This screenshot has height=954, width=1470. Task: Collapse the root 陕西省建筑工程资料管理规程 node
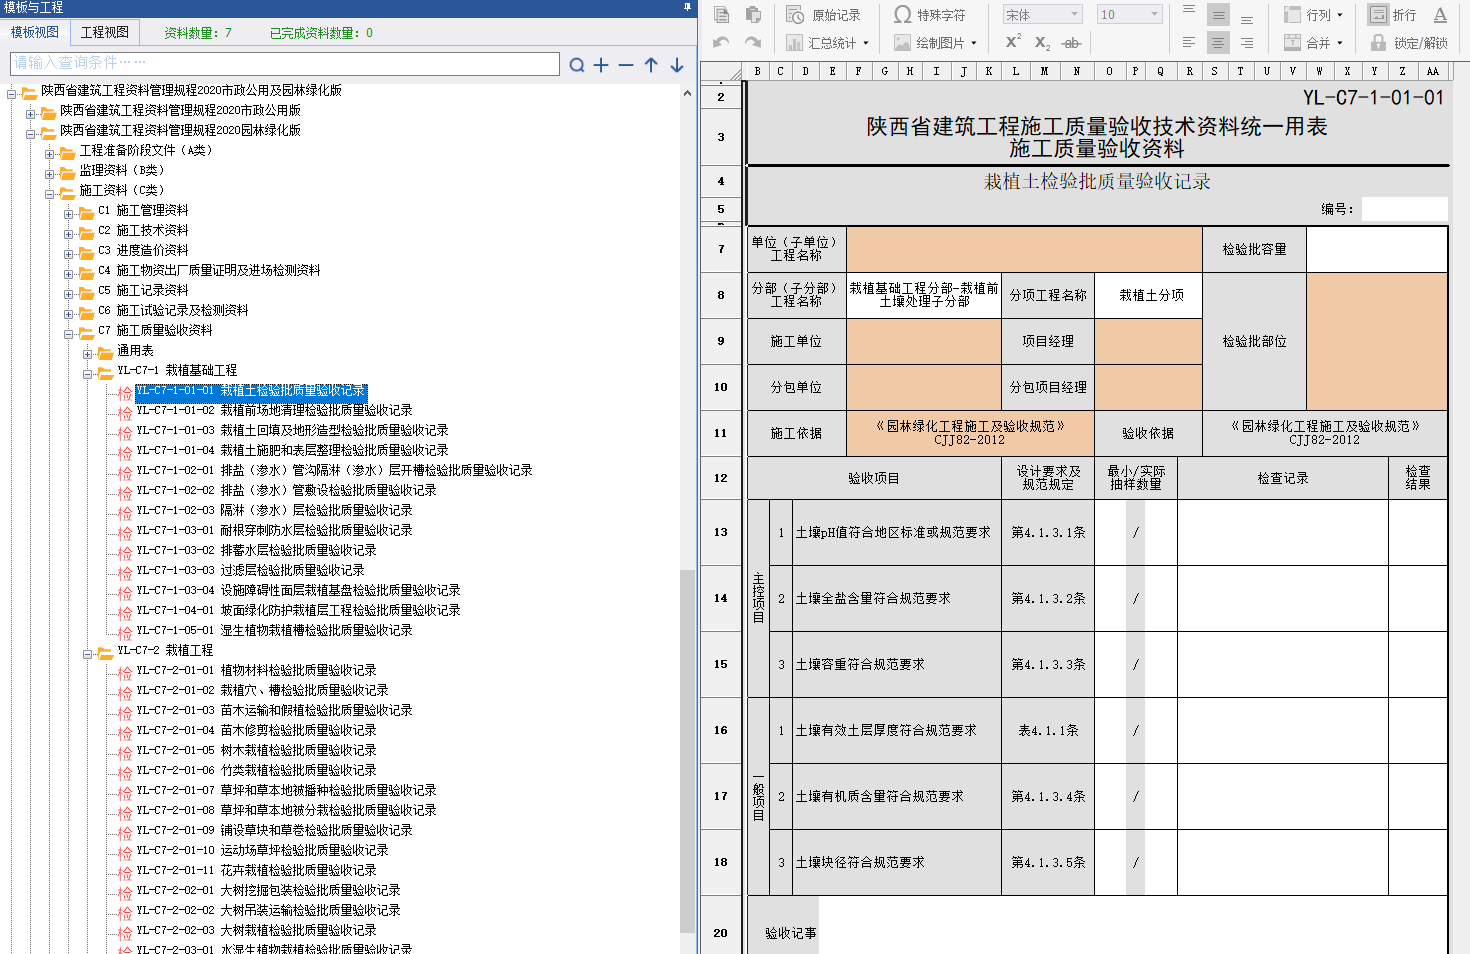pos(12,93)
